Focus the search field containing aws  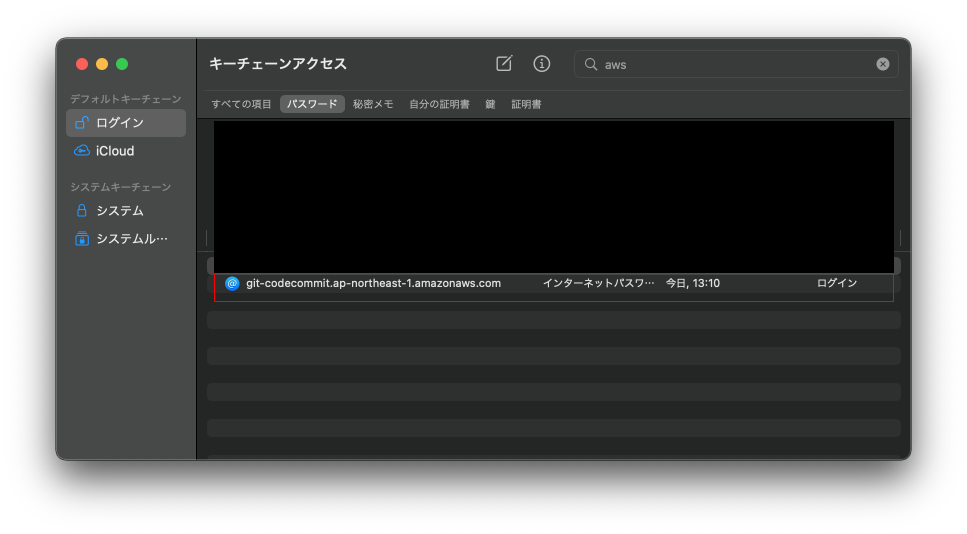(x=736, y=64)
